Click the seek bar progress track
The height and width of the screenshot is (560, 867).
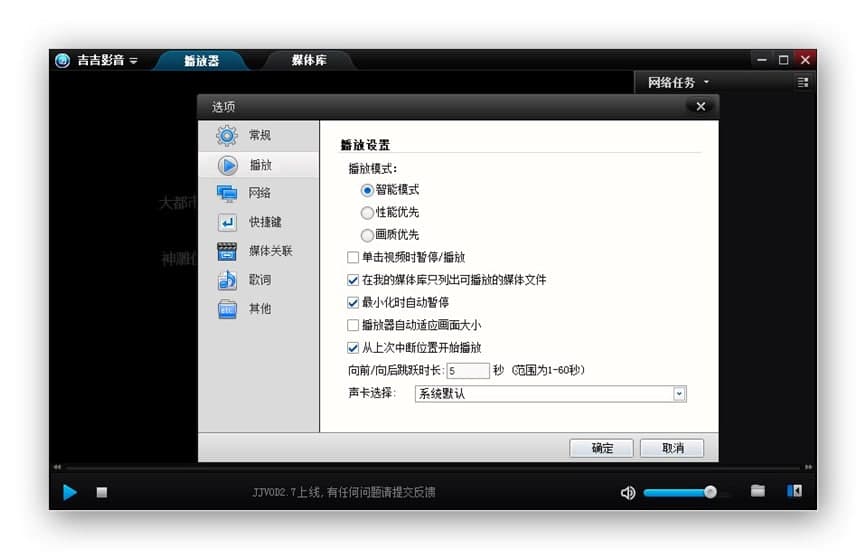pos(433,467)
